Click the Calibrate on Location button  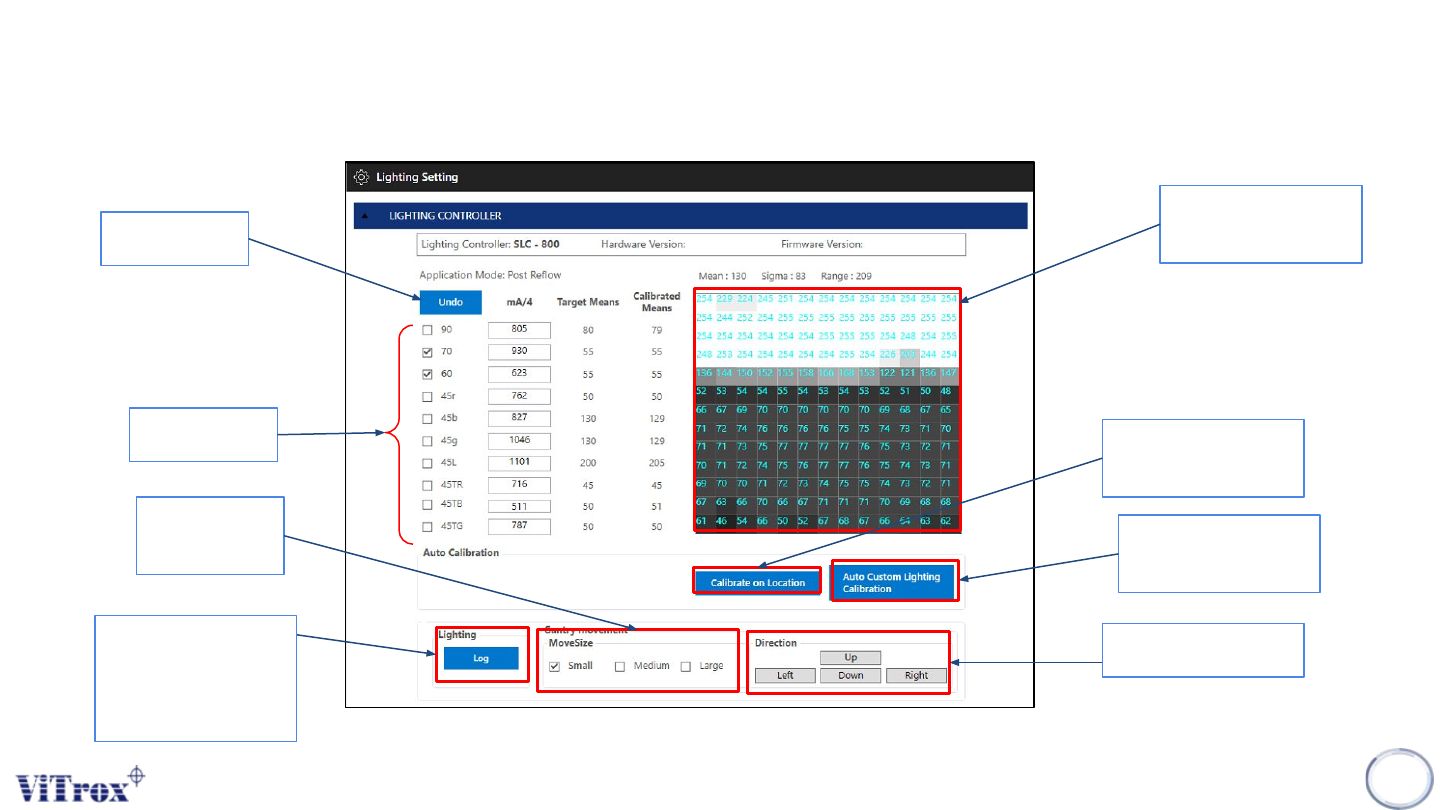tap(758, 582)
